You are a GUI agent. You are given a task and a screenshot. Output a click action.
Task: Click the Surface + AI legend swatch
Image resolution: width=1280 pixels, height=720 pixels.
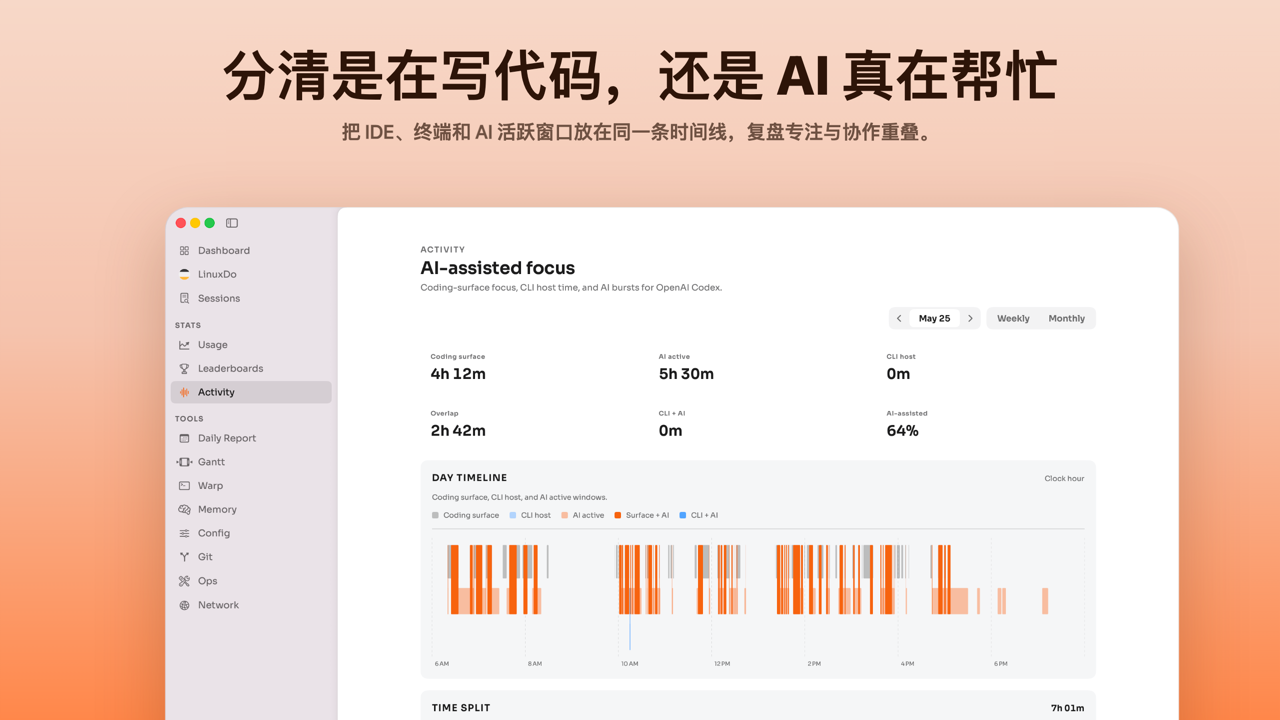pyautogui.click(x=618, y=516)
